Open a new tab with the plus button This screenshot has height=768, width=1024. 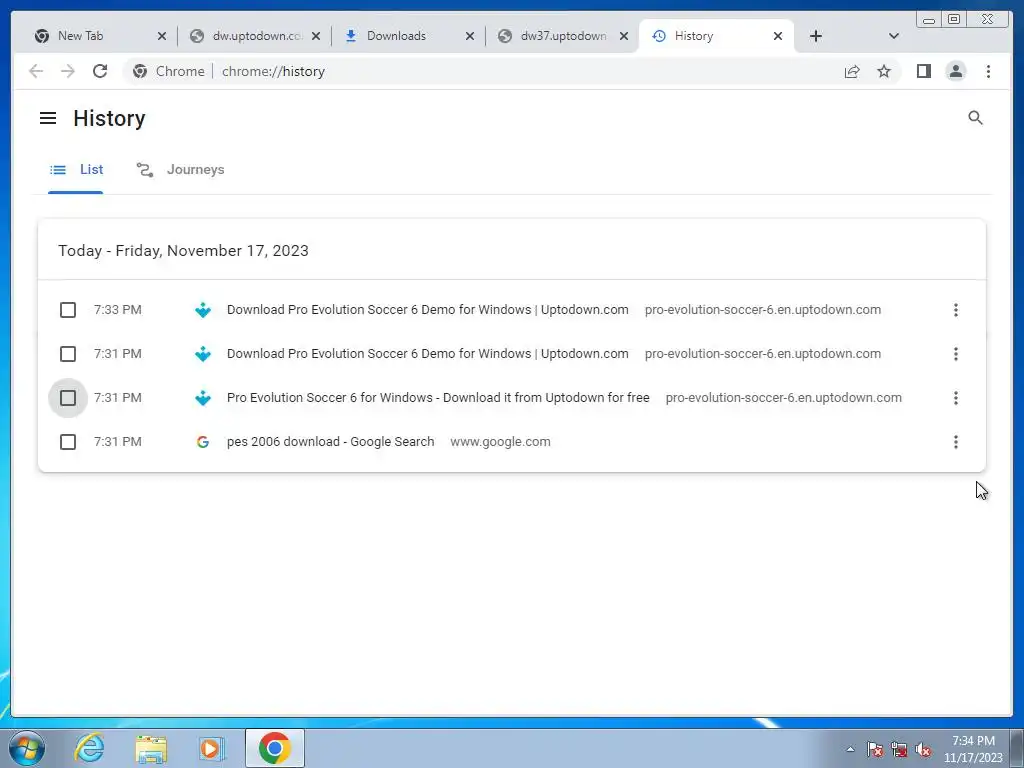pos(816,36)
